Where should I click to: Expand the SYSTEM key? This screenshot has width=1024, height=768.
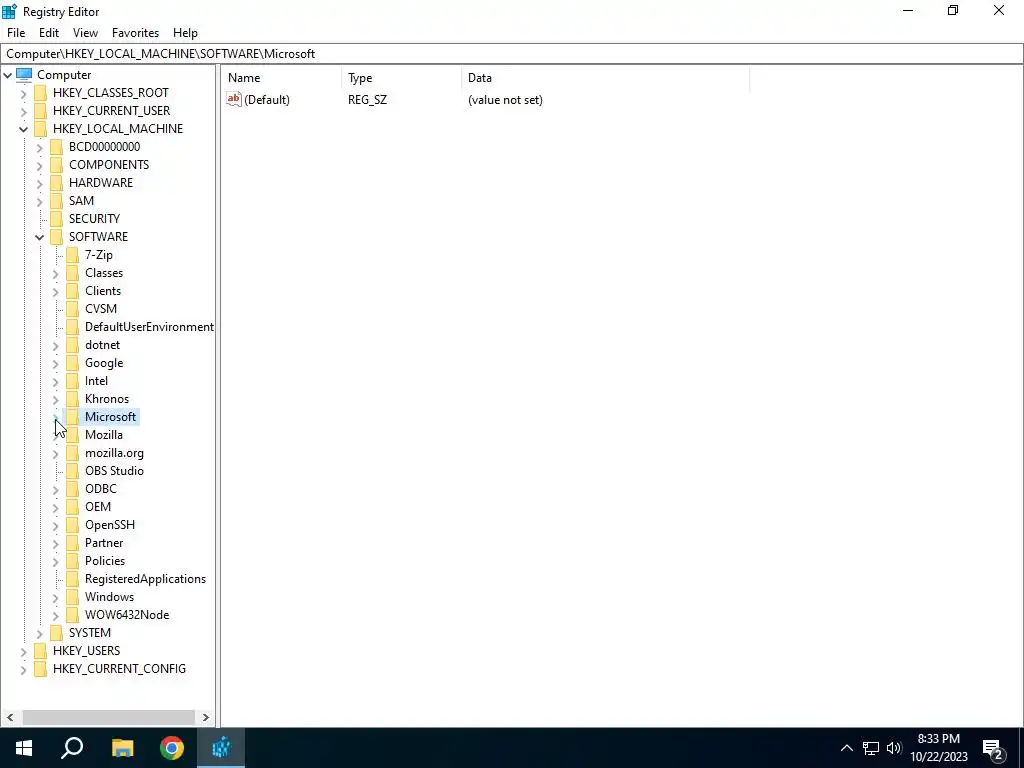pos(40,633)
